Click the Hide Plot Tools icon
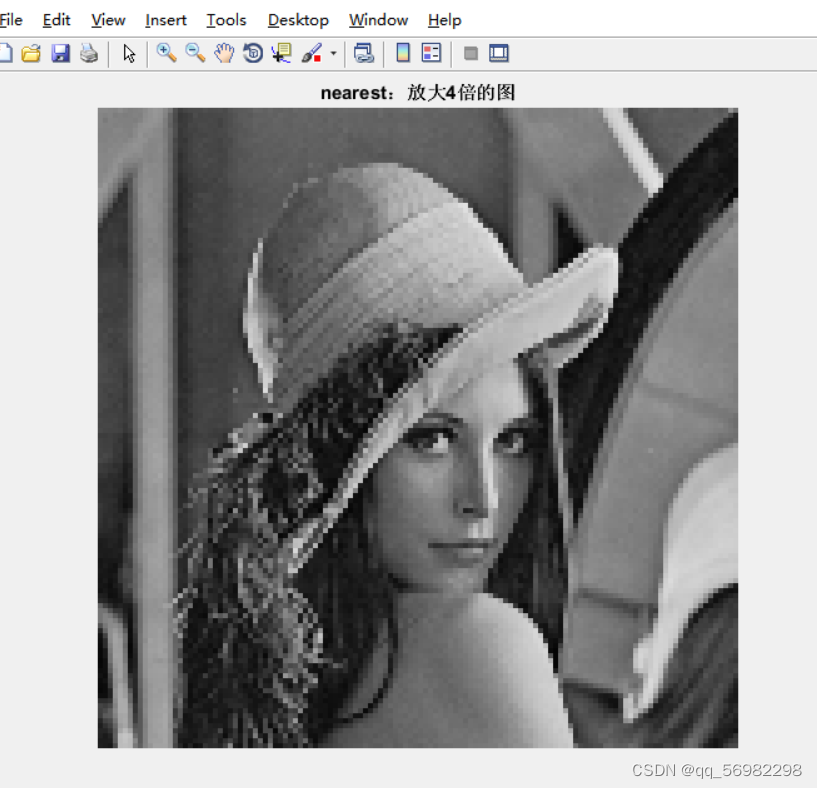The width and height of the screenshot is (817, 788). tap(471, 53)
